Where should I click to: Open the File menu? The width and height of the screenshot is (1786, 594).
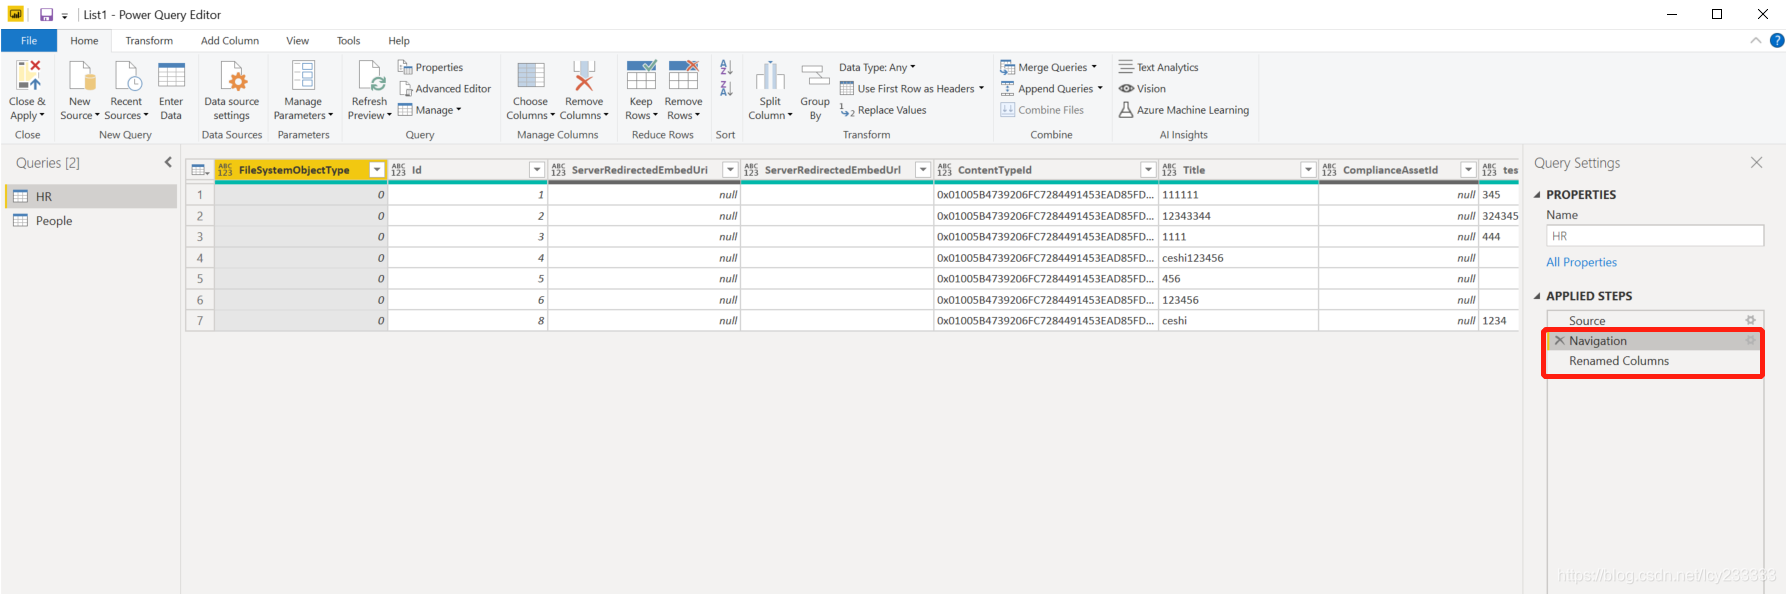(29, 41)
